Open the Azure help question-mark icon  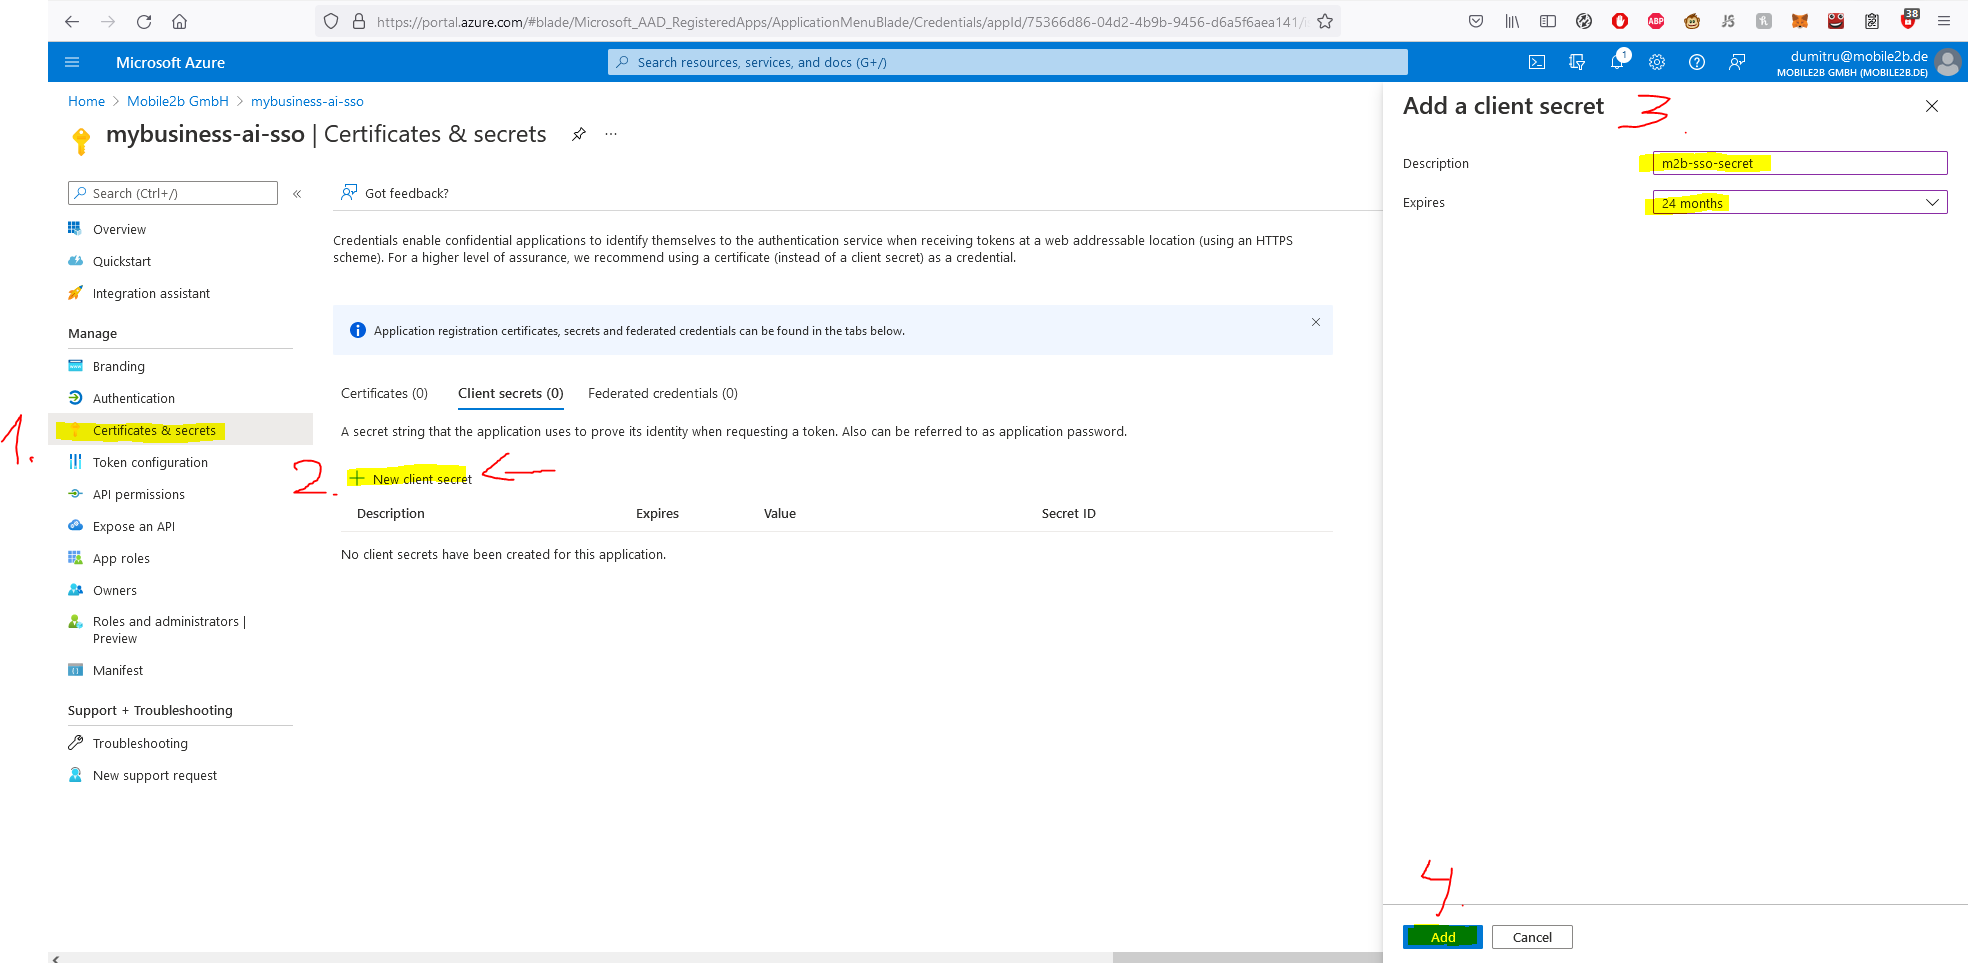coord(1697,62)
